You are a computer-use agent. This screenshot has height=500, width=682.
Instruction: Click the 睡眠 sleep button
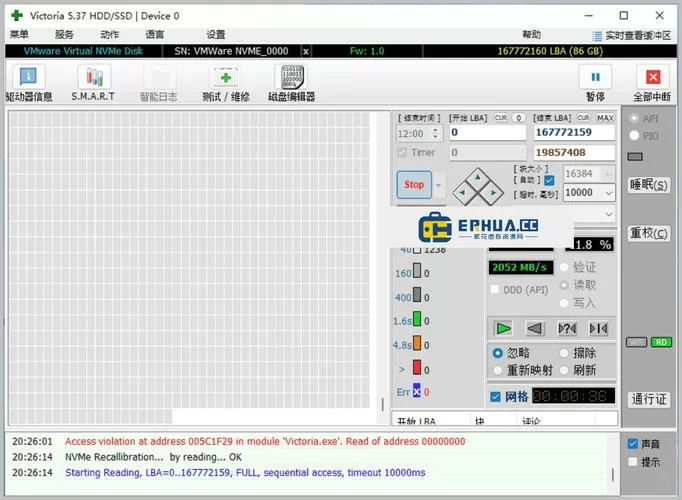click(x=648, y=185)
